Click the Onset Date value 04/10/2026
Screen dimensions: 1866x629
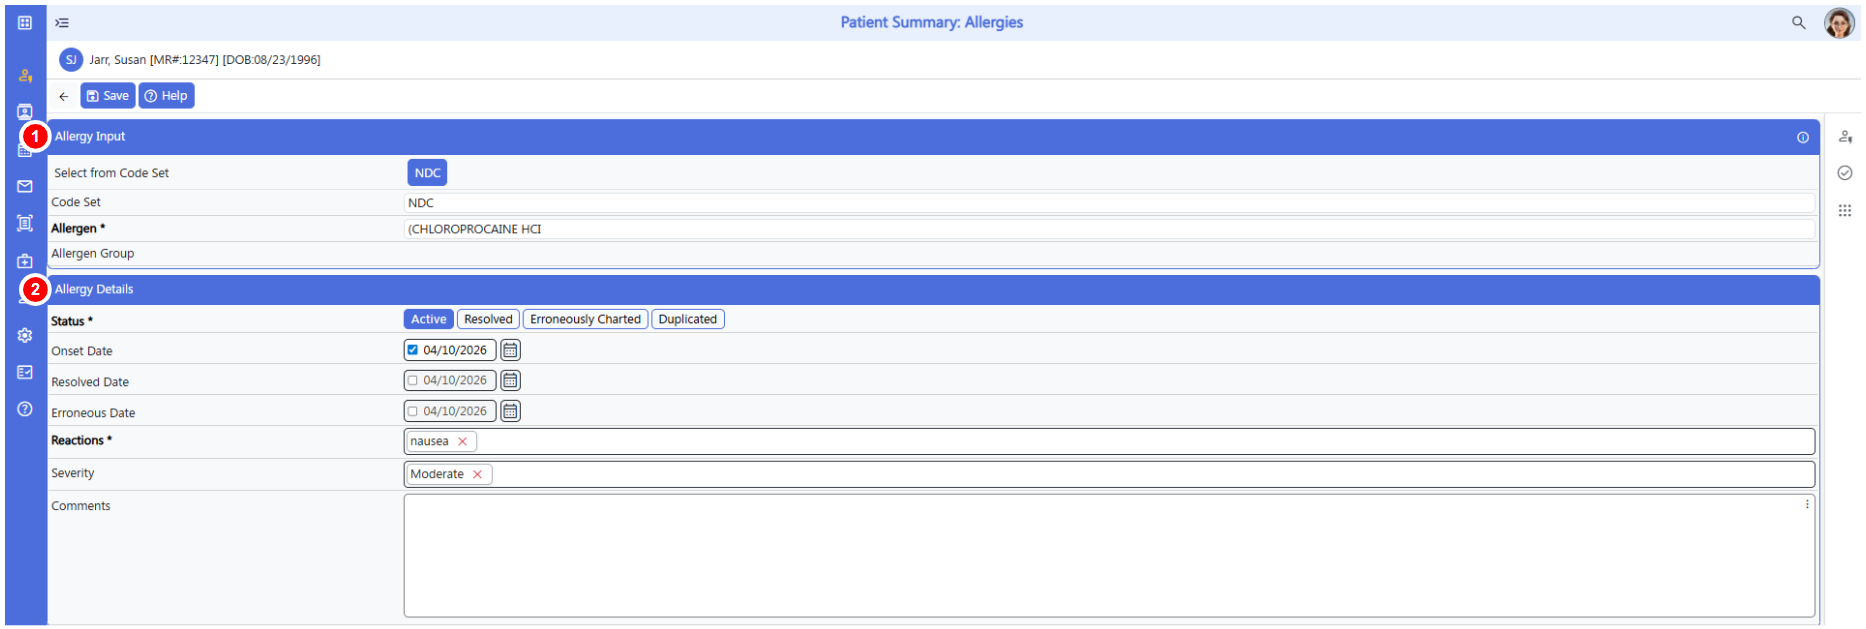(x=455, y=350)
